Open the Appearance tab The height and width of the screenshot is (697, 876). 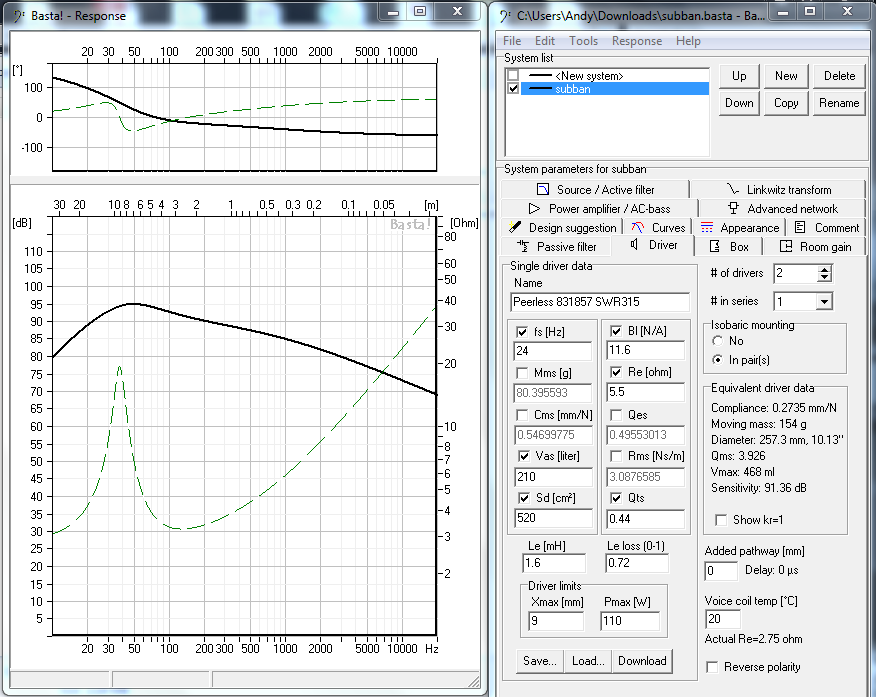pos(740,227)
